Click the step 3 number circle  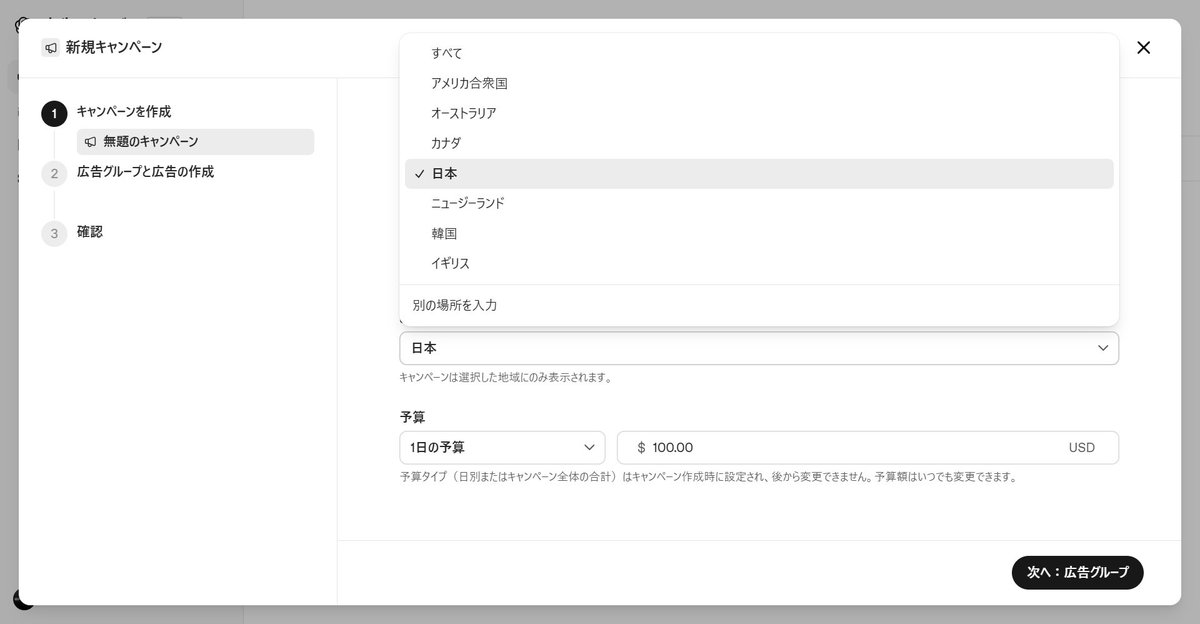click(54, 234)
